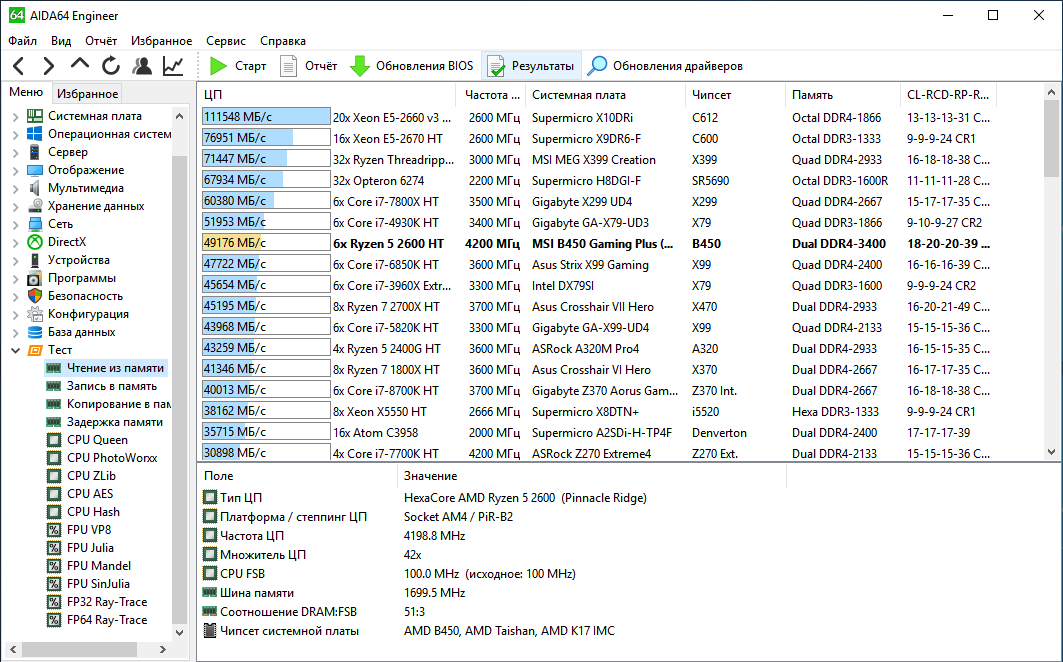1063x662 pixels.
Task: Open the Файл menu
Action: (22, 41)
